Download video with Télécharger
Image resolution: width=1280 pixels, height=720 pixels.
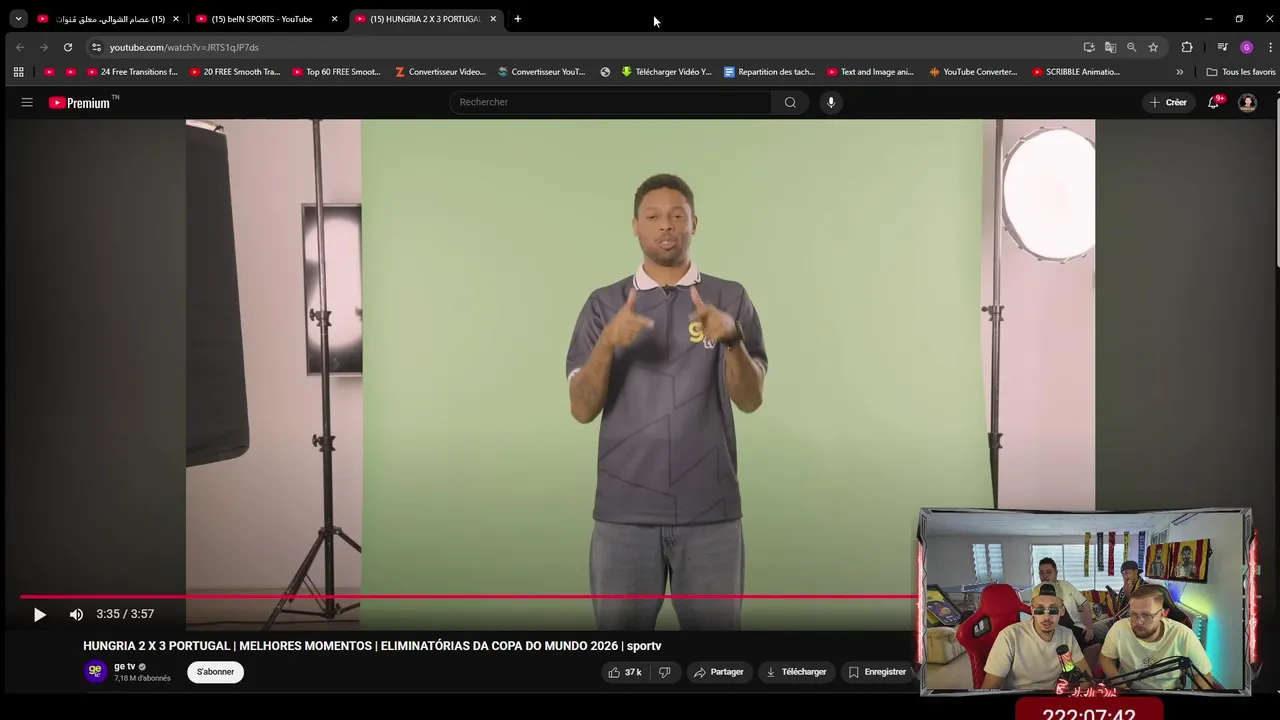coord(796,672)
